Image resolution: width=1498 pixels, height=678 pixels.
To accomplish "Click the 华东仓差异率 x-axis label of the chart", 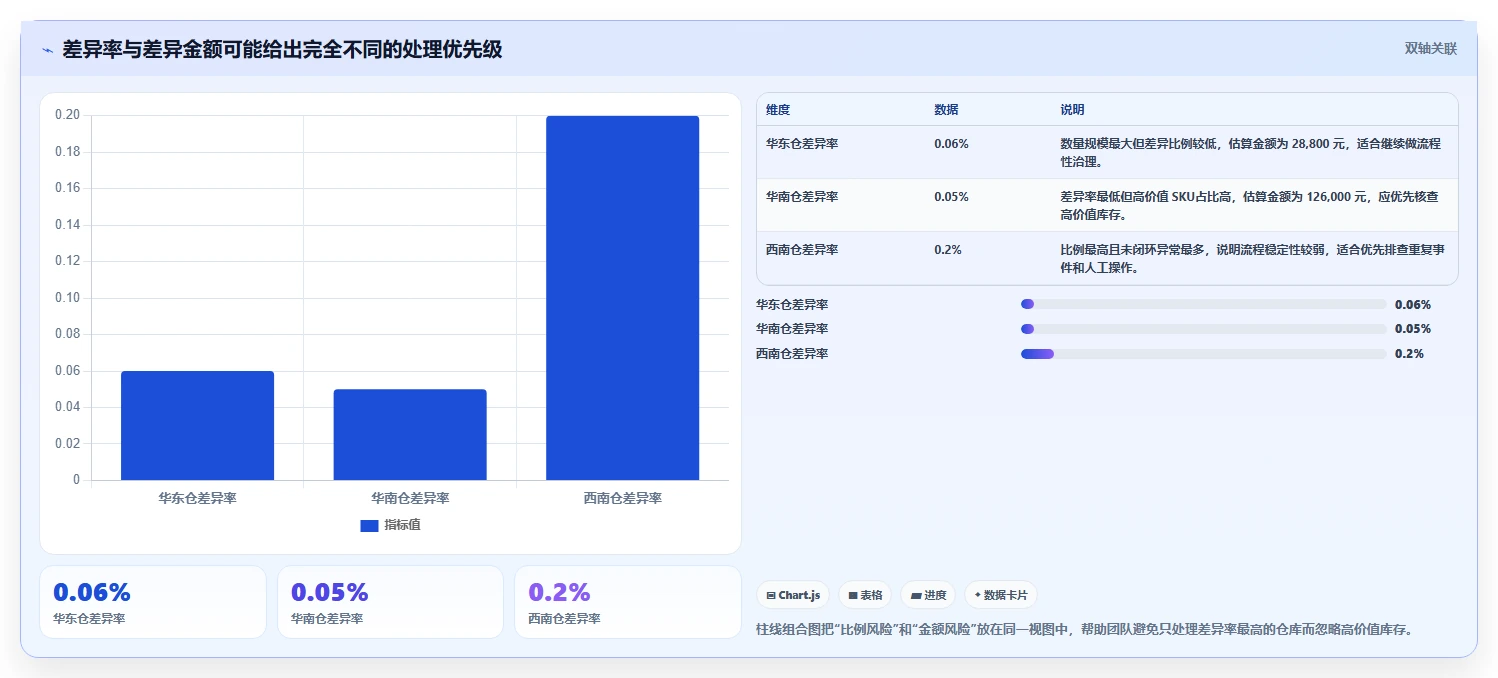I will [197, 497].
